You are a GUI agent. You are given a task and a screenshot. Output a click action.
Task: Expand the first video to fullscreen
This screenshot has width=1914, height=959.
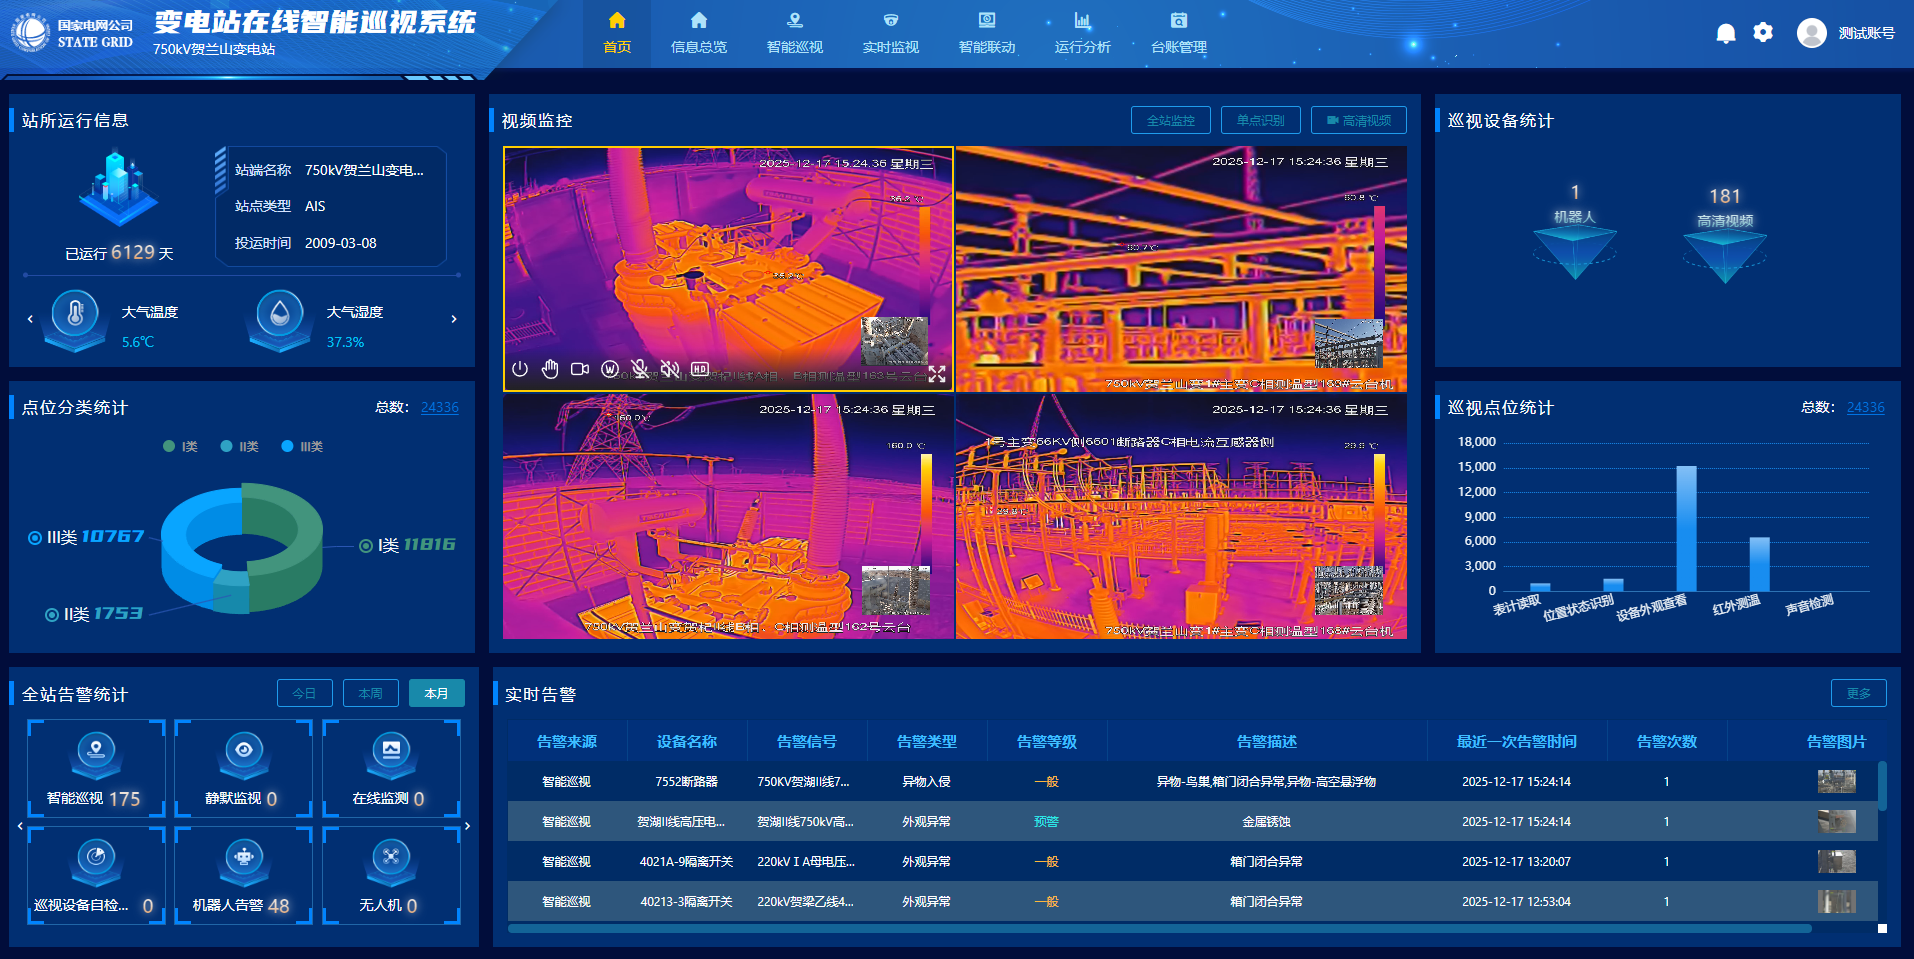click(x=937, y=374)
